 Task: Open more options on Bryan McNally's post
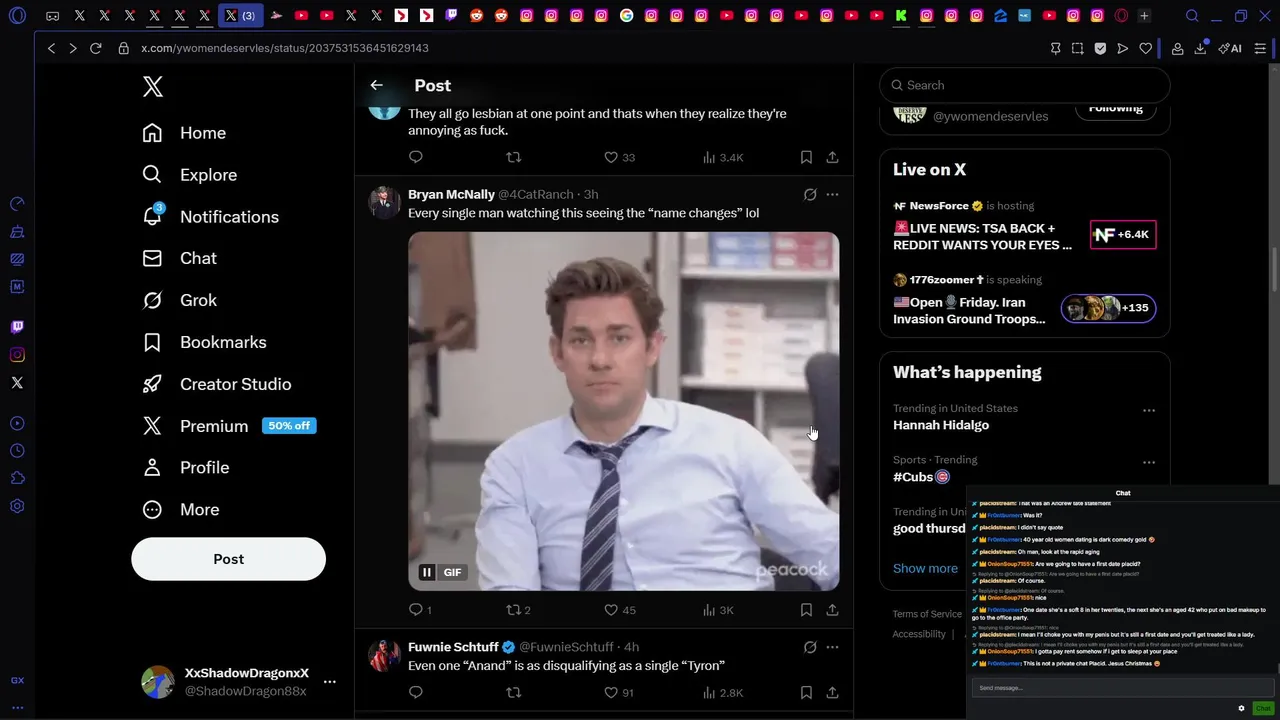coord(832,195)
